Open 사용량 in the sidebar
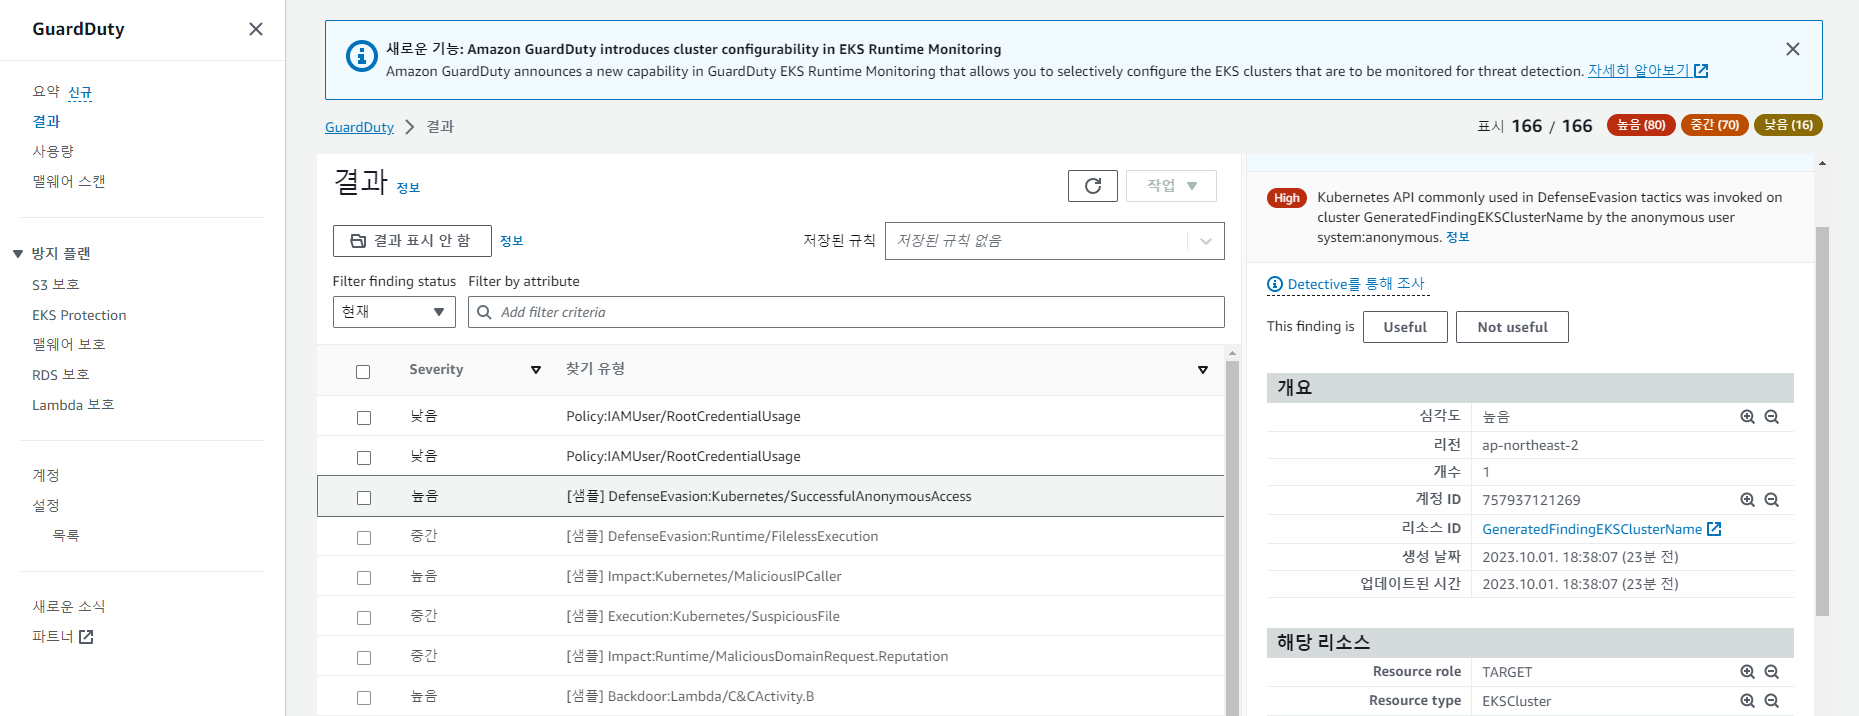This screenshot has height=716, width=1859. [53, 151]
